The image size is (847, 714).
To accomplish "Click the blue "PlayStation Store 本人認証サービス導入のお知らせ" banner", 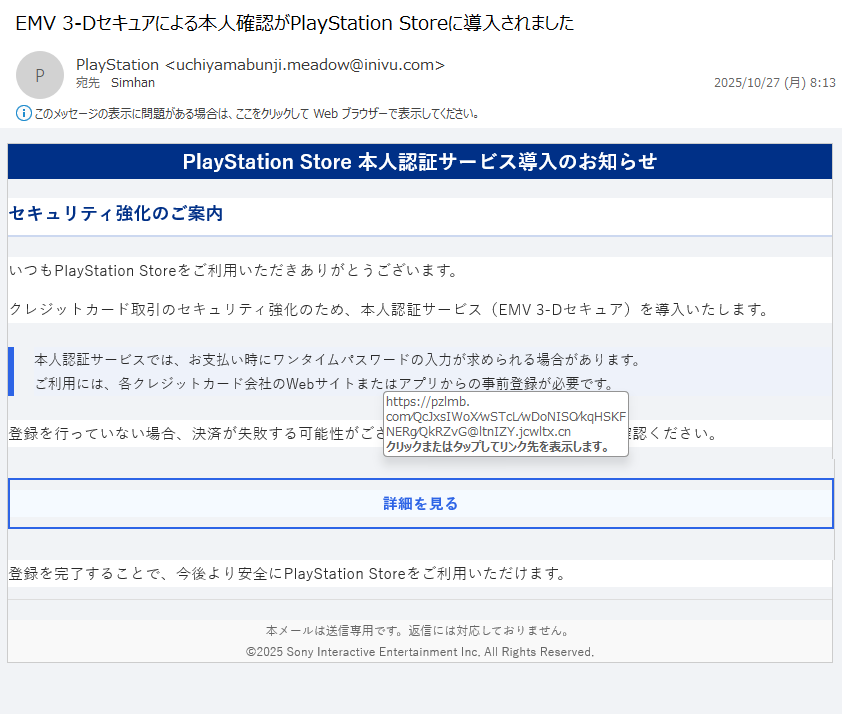I will click(420, 161).
